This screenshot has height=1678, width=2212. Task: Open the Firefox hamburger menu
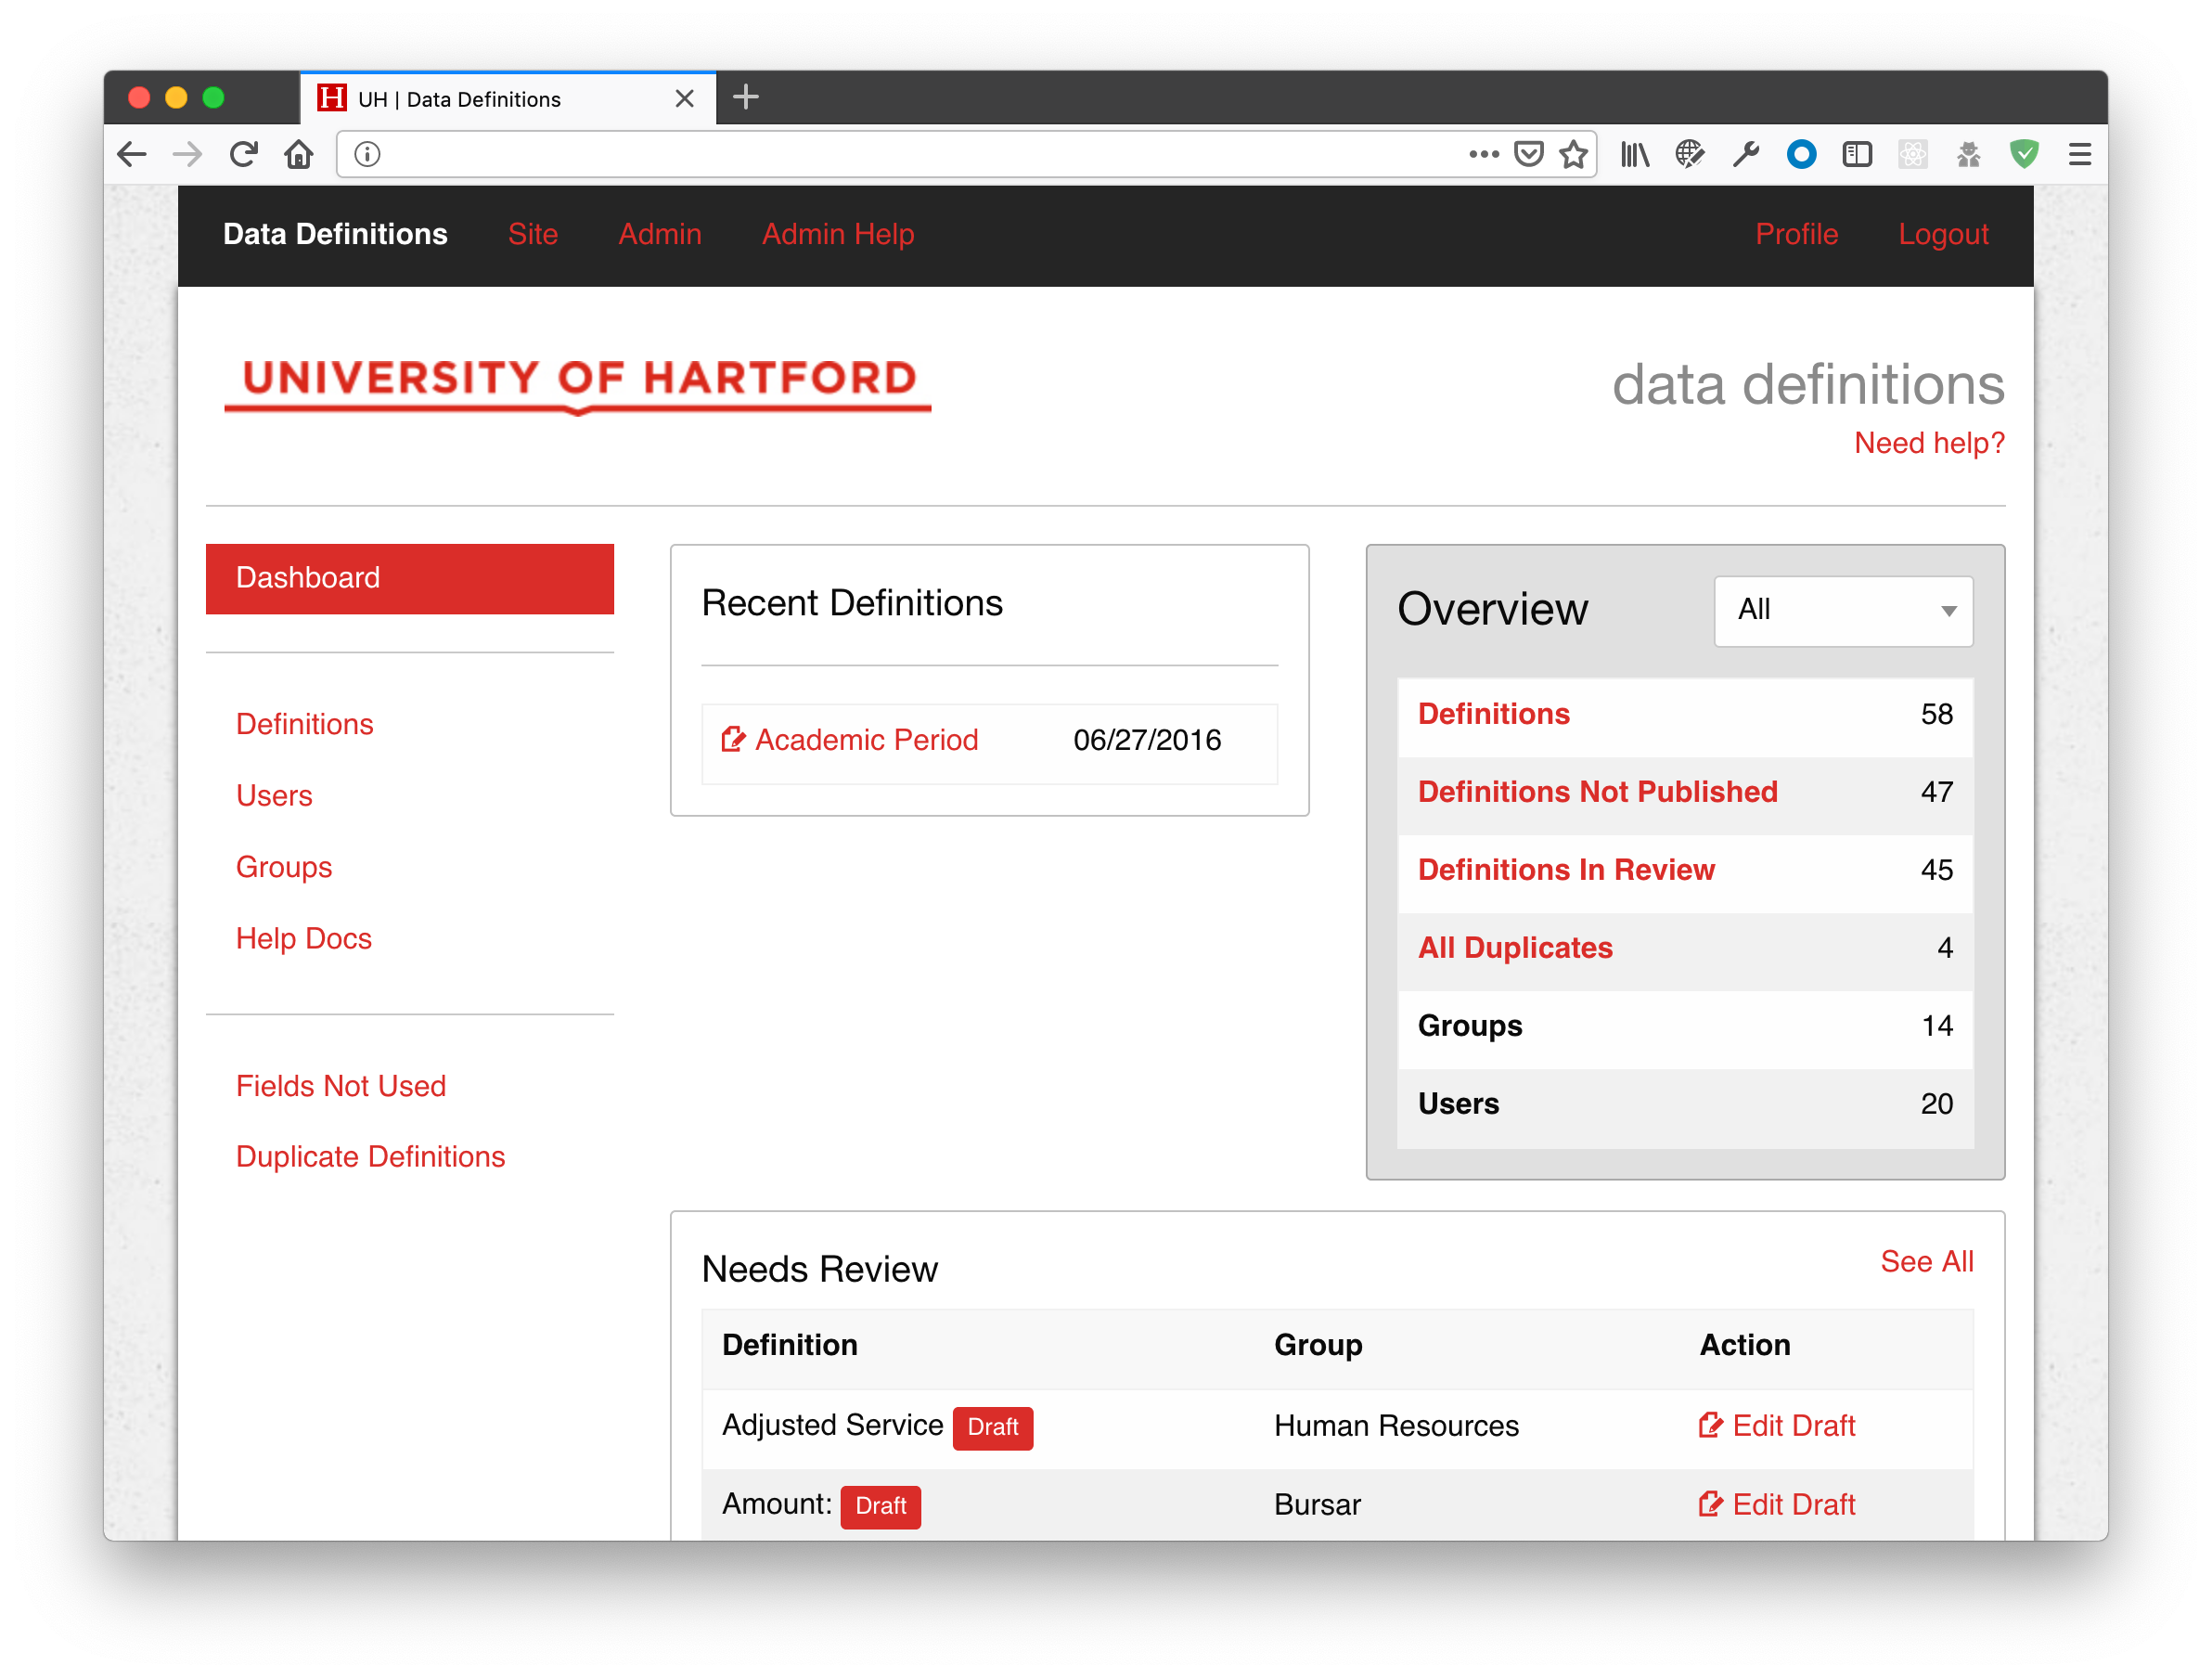pos(2080,155)
